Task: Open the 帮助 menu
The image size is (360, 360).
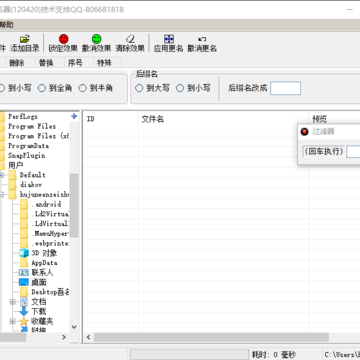Action: point(7,25)
